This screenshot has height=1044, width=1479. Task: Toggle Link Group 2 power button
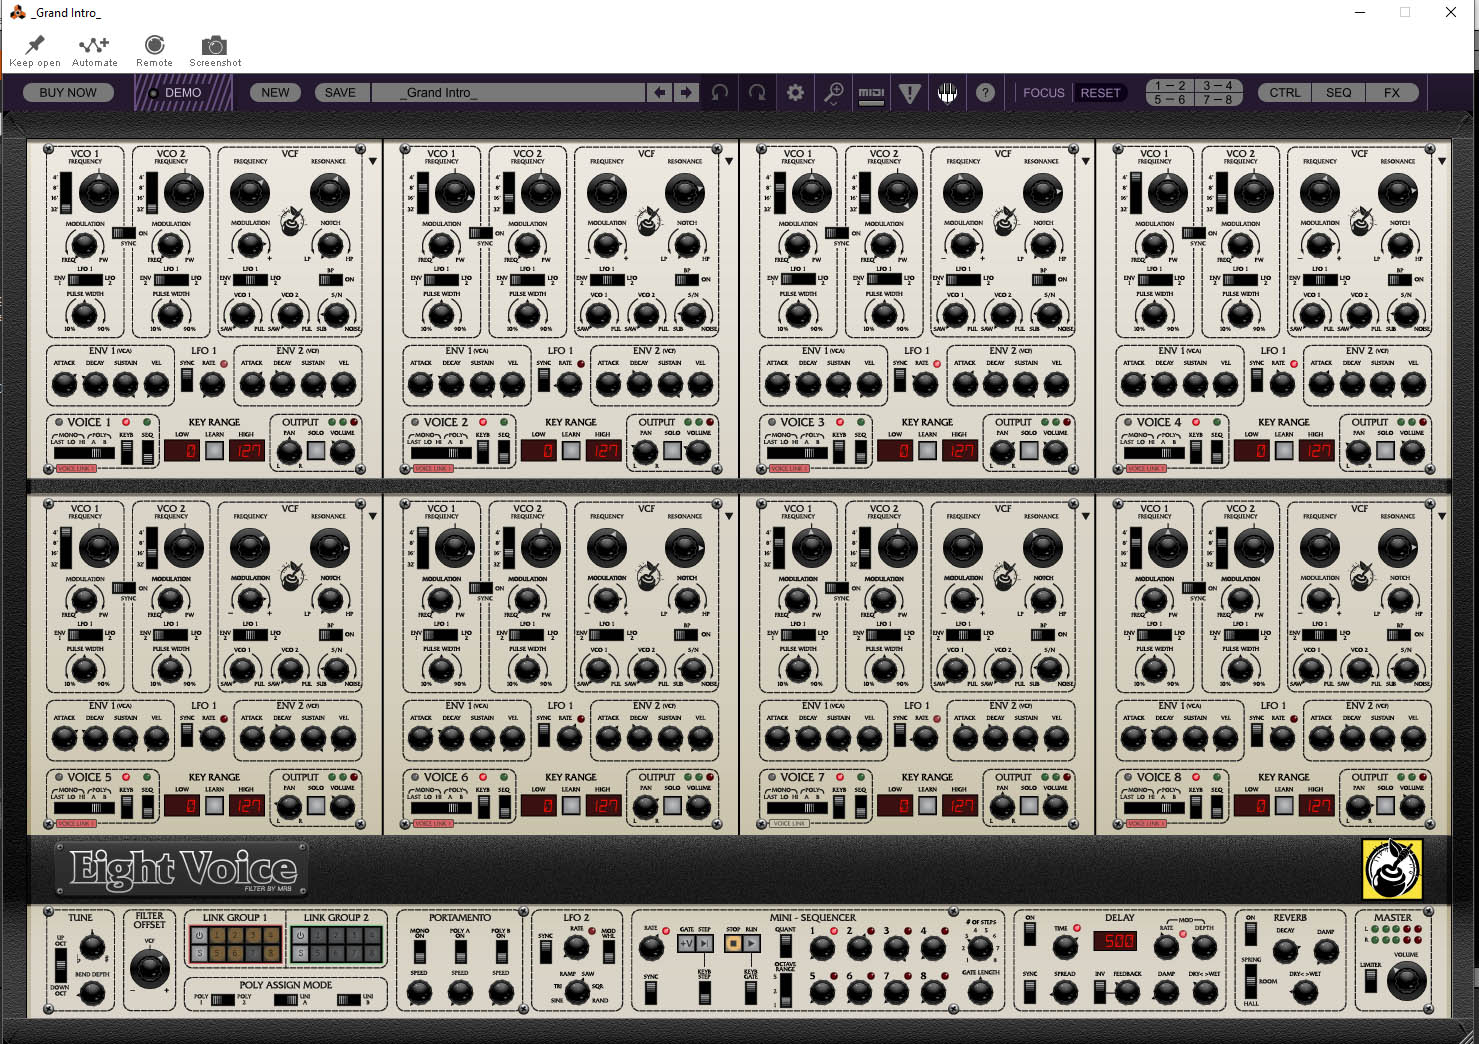300,935
